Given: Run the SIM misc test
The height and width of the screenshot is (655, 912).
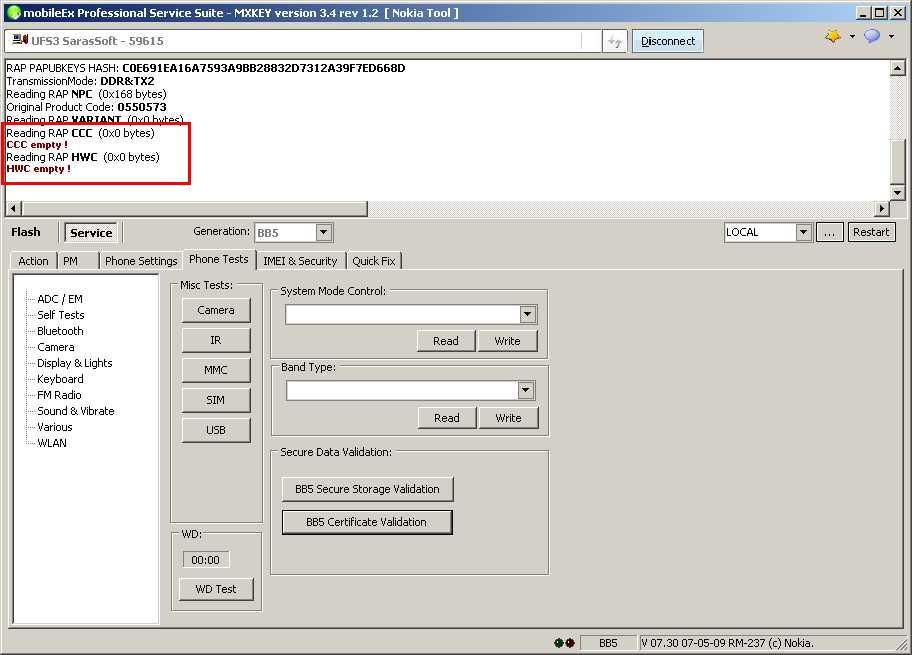Looking at the screenshot, I should [216, 400].
